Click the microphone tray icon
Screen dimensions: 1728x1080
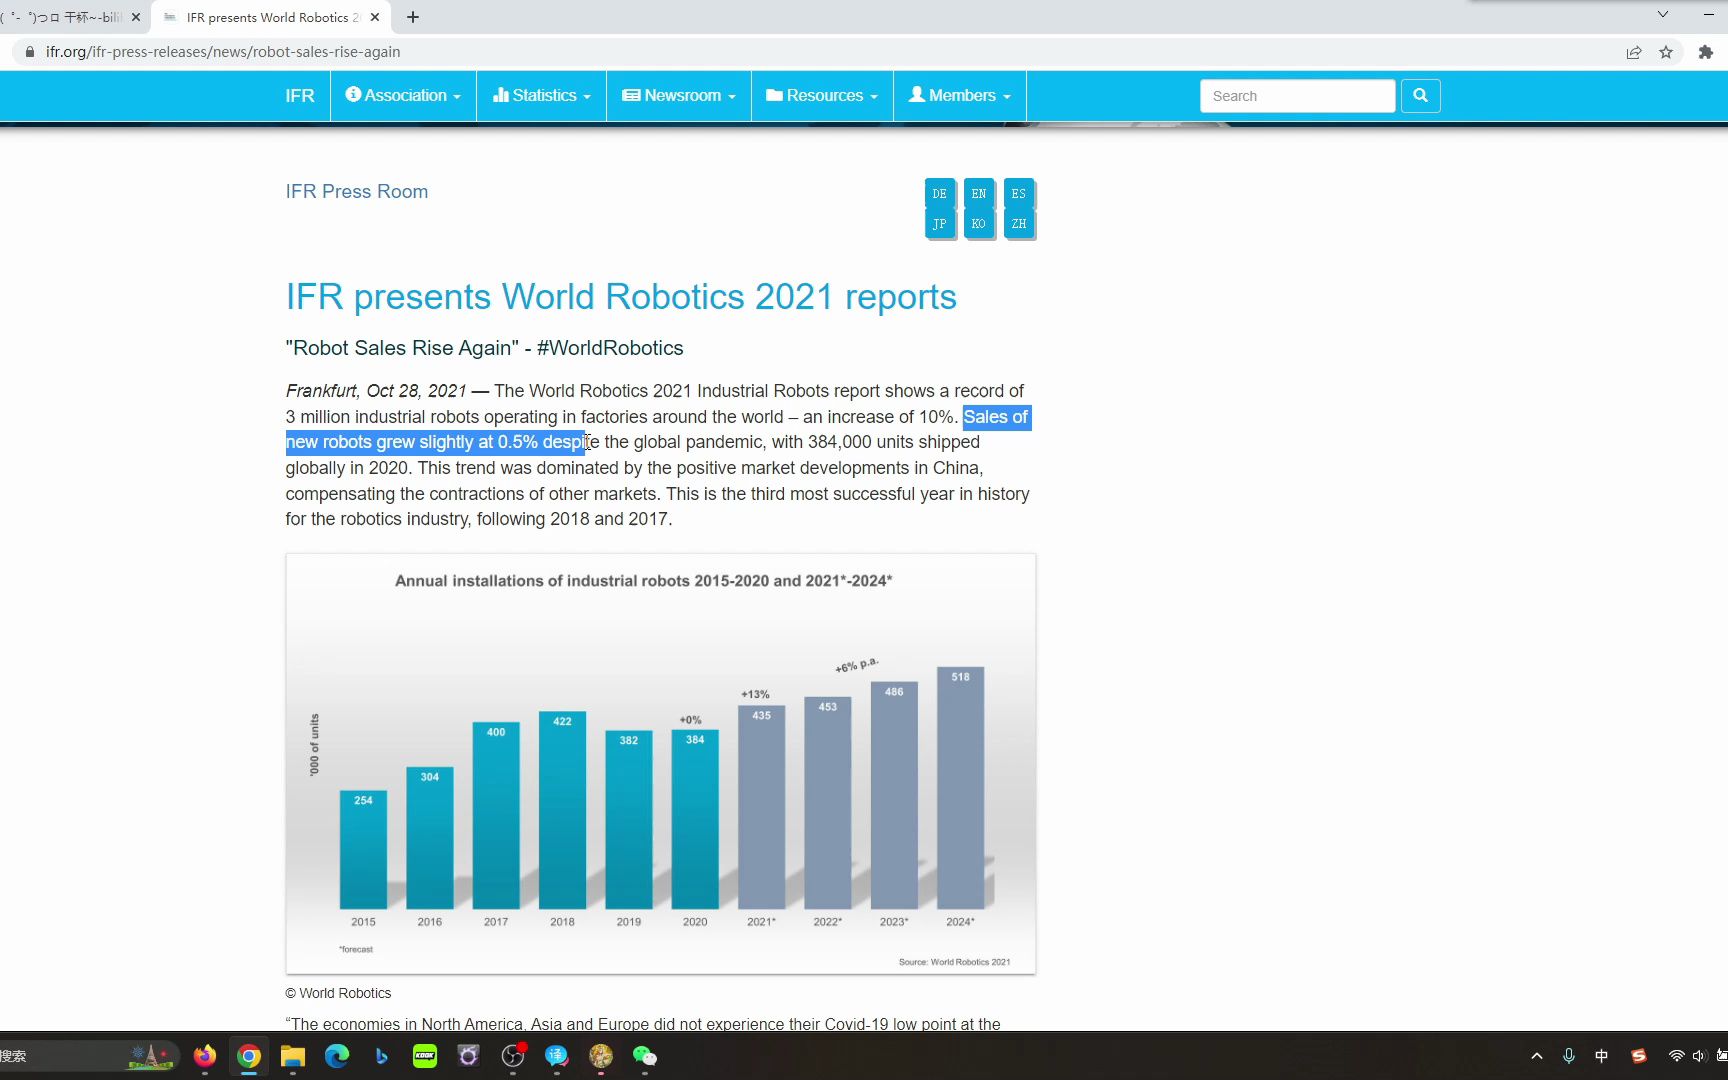[1569, 1056]
